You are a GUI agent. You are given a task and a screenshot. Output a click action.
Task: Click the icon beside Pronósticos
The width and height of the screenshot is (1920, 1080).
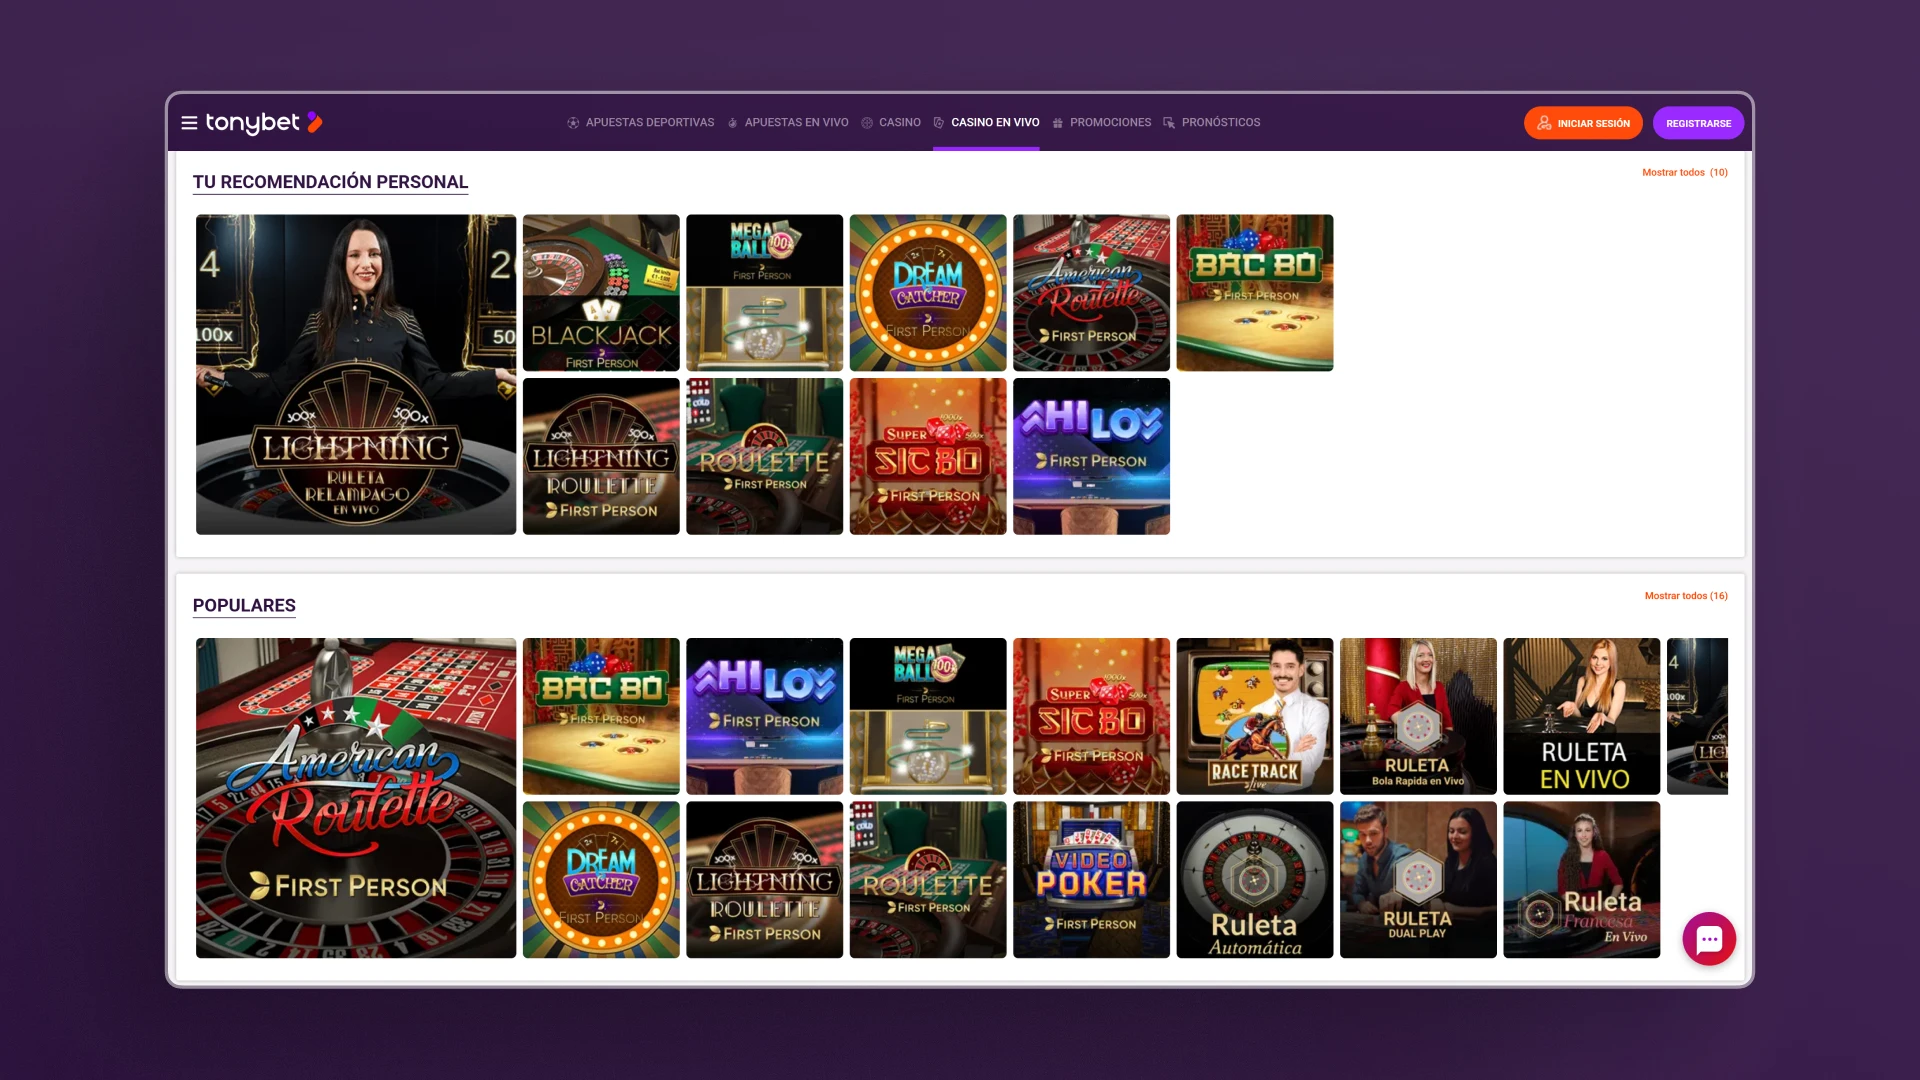(1169, 123)
